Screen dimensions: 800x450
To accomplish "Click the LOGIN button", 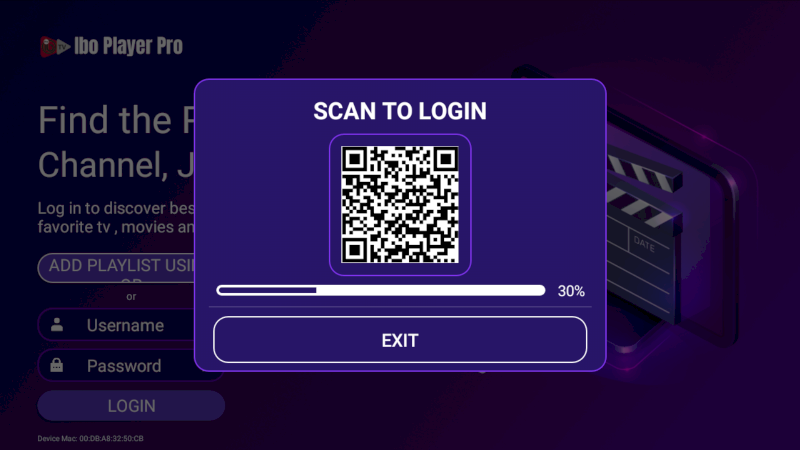I will [131, 406].
